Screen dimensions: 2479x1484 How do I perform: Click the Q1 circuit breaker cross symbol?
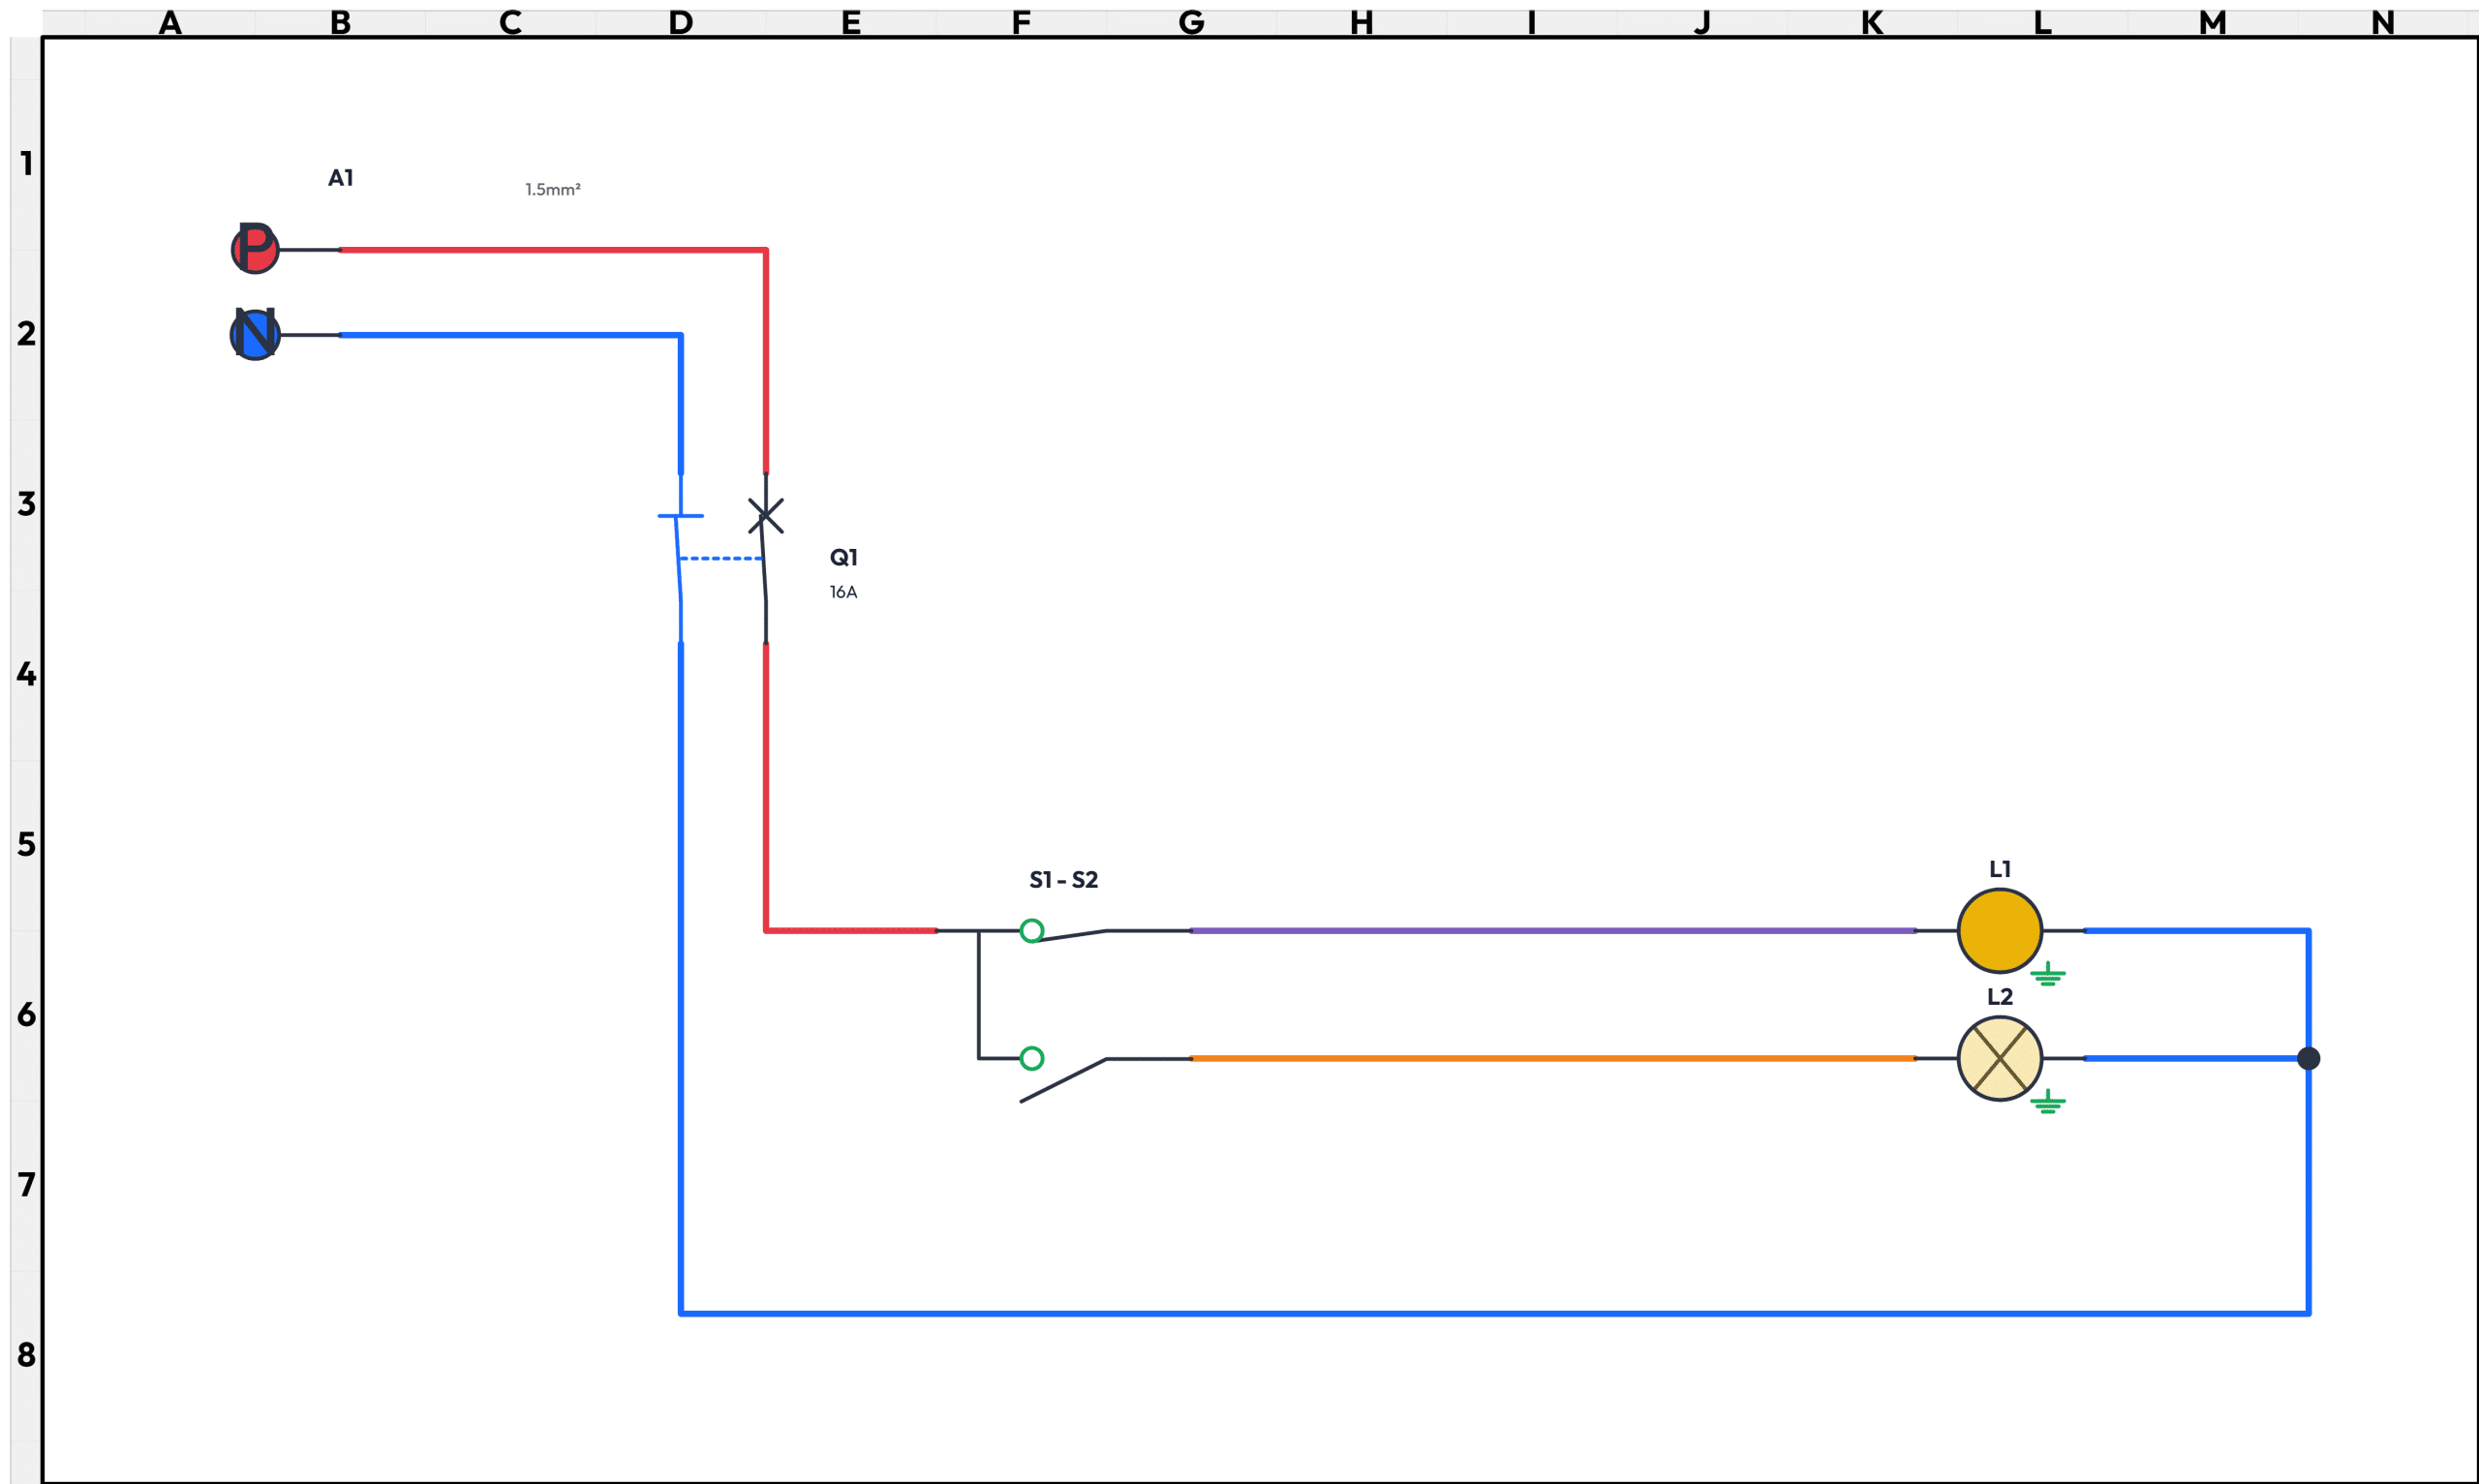point(766,516)
